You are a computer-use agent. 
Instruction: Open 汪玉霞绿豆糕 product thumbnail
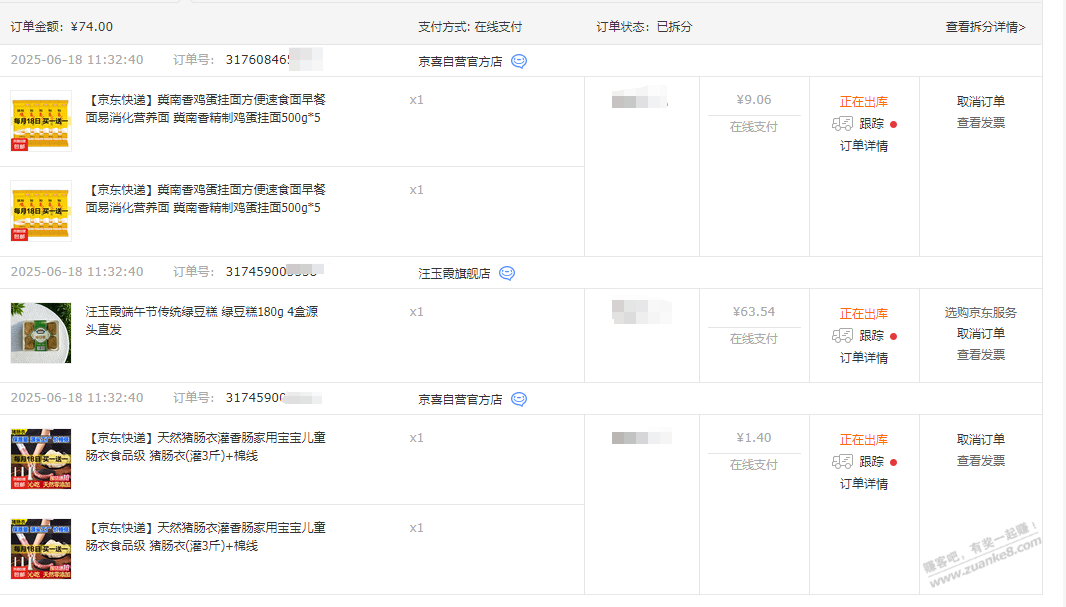[41, 333]
